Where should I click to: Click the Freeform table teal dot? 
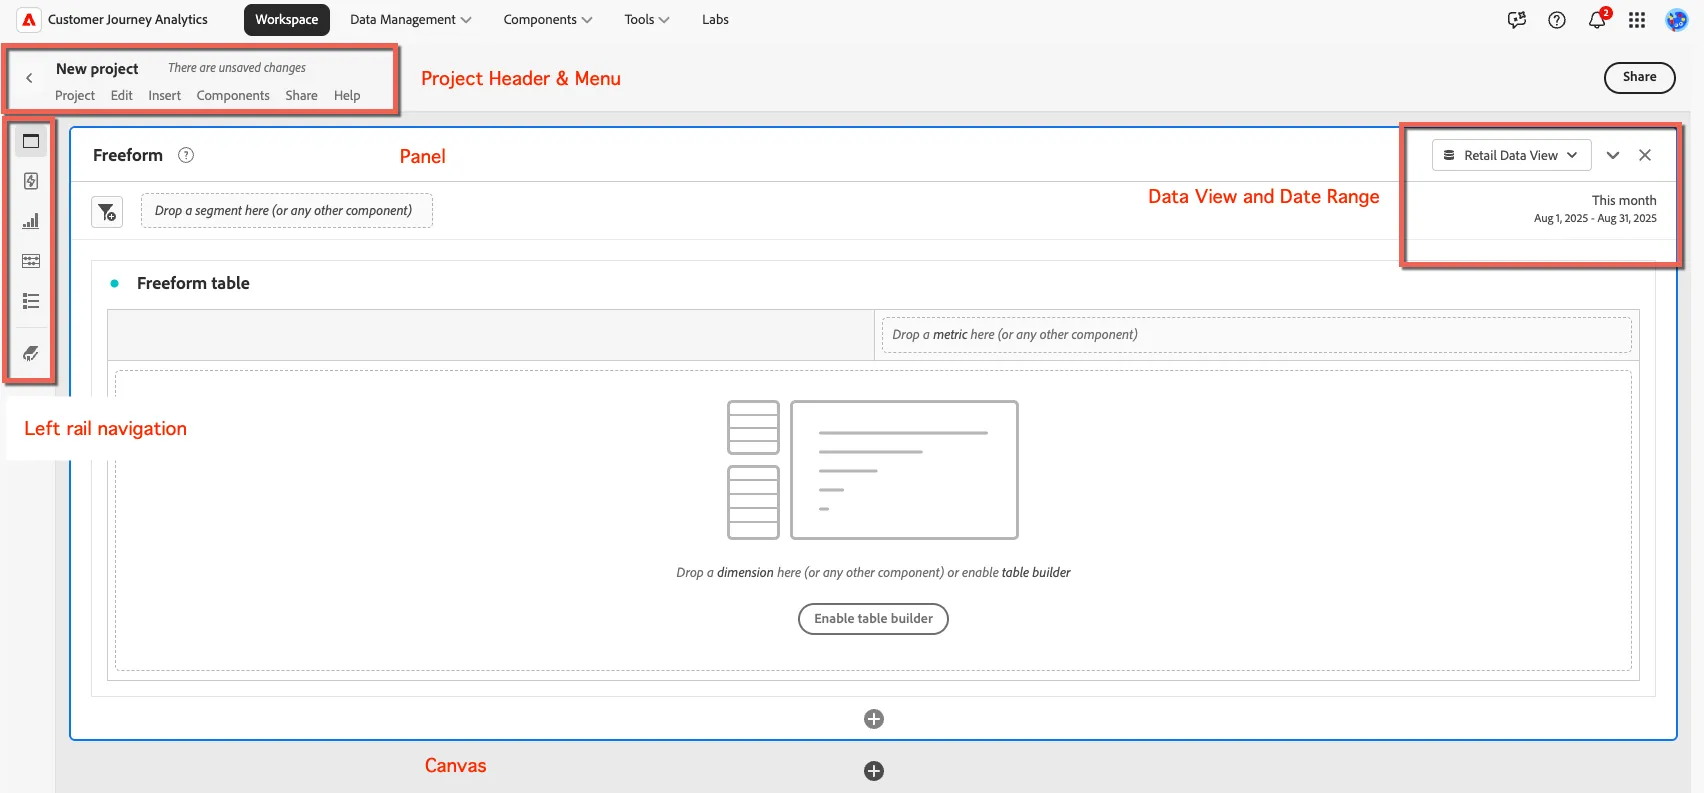point(115,284)
